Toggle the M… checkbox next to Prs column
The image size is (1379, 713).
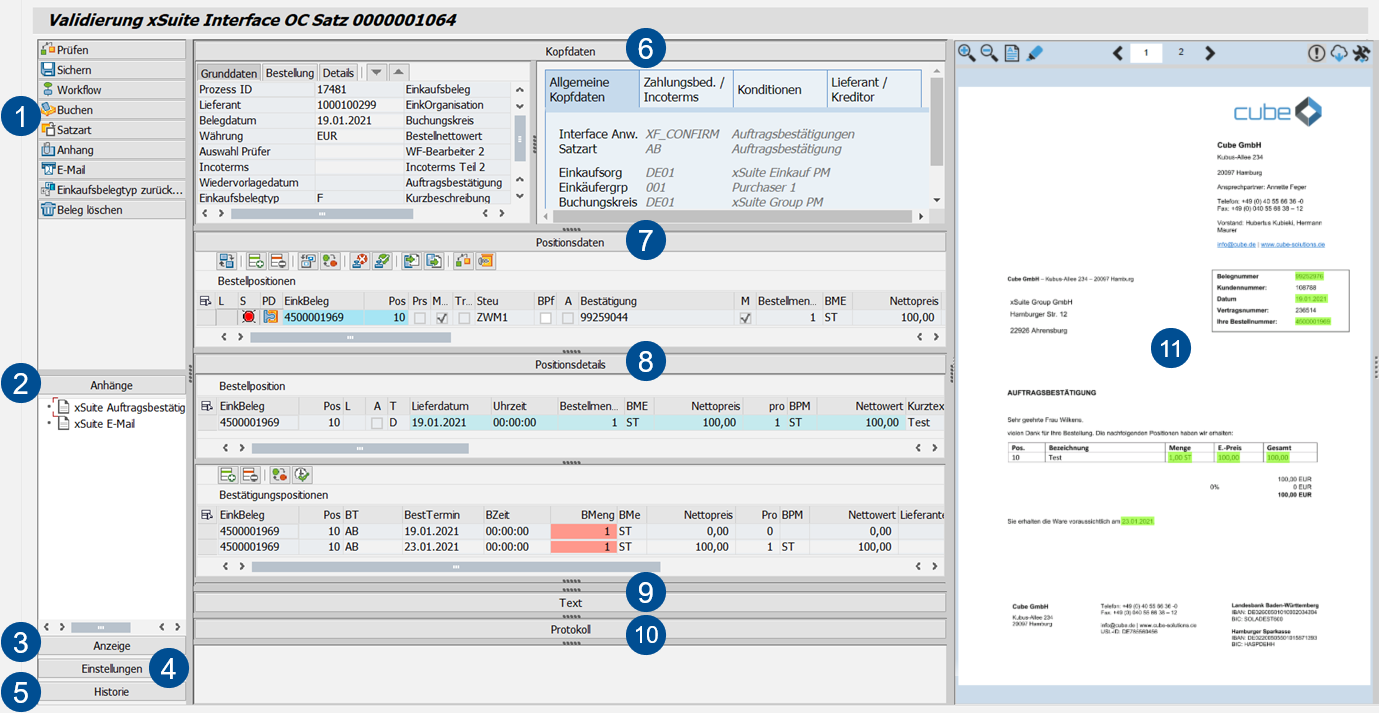tap(441, 317)
